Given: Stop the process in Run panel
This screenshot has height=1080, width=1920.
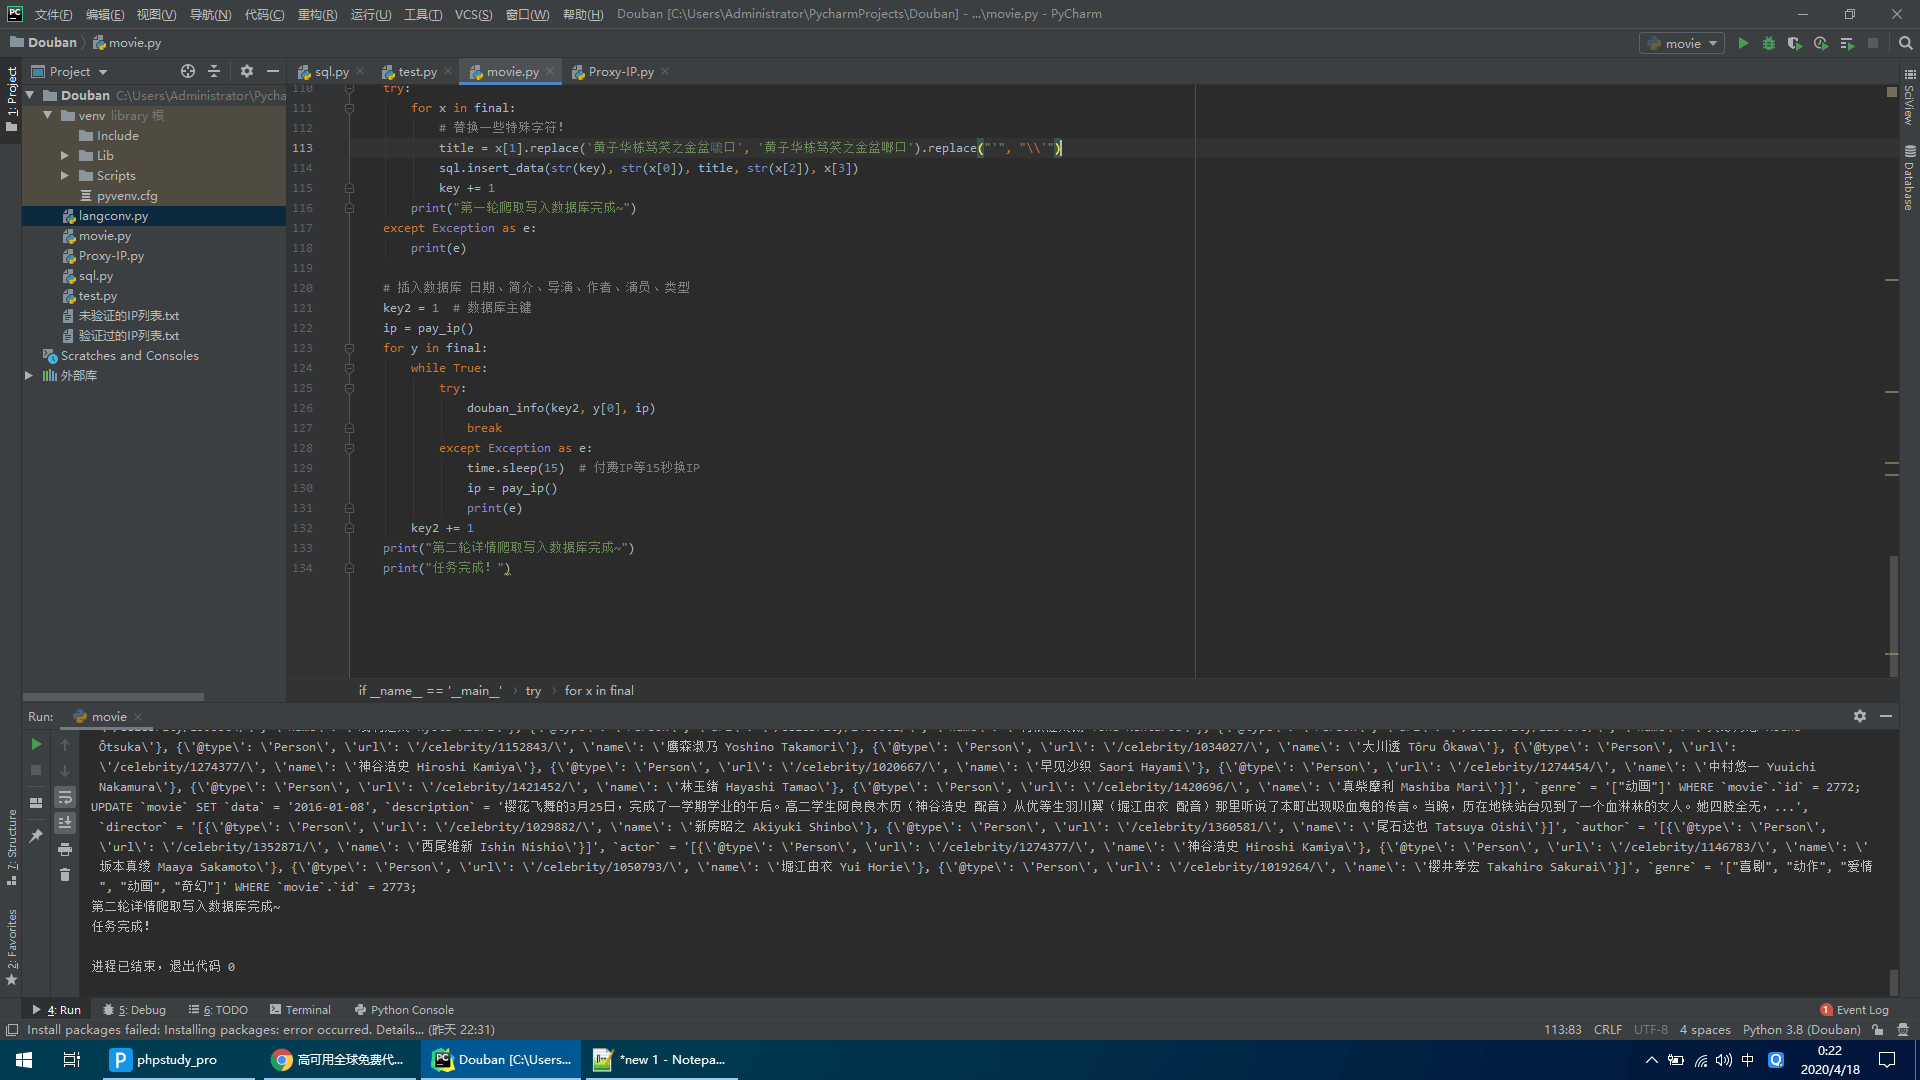Looking at the screenshot, I should point(36,770).
